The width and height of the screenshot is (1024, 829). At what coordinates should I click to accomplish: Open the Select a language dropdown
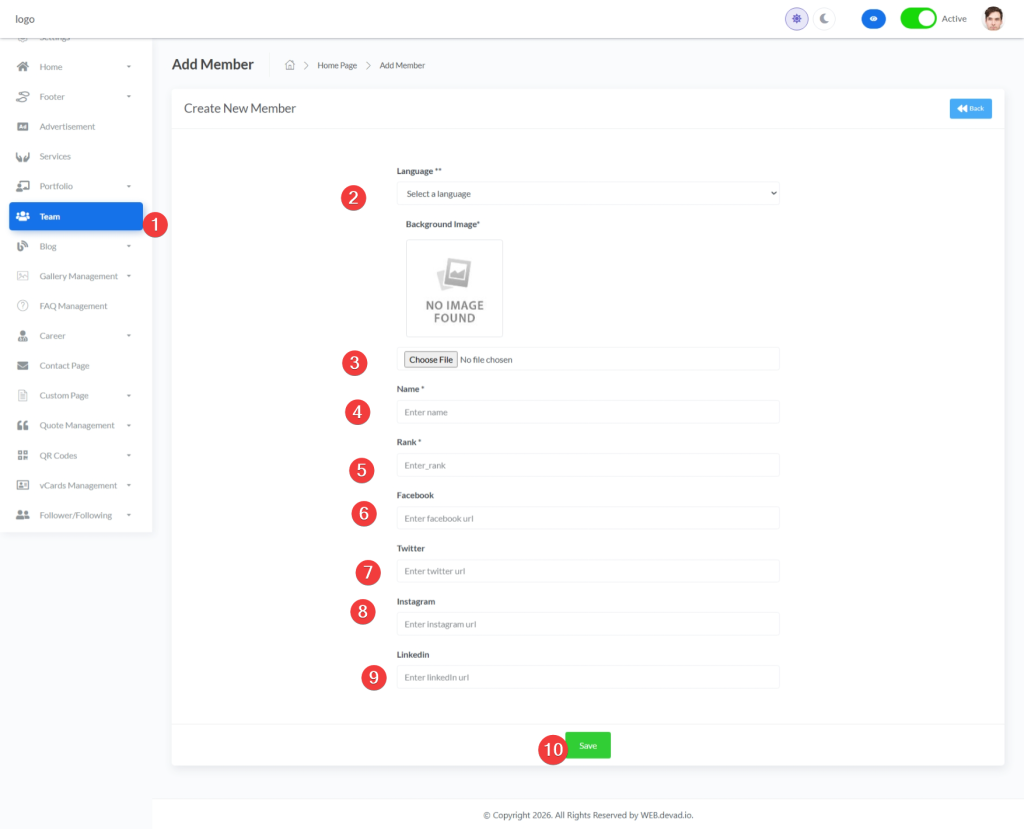click(587, 194)
